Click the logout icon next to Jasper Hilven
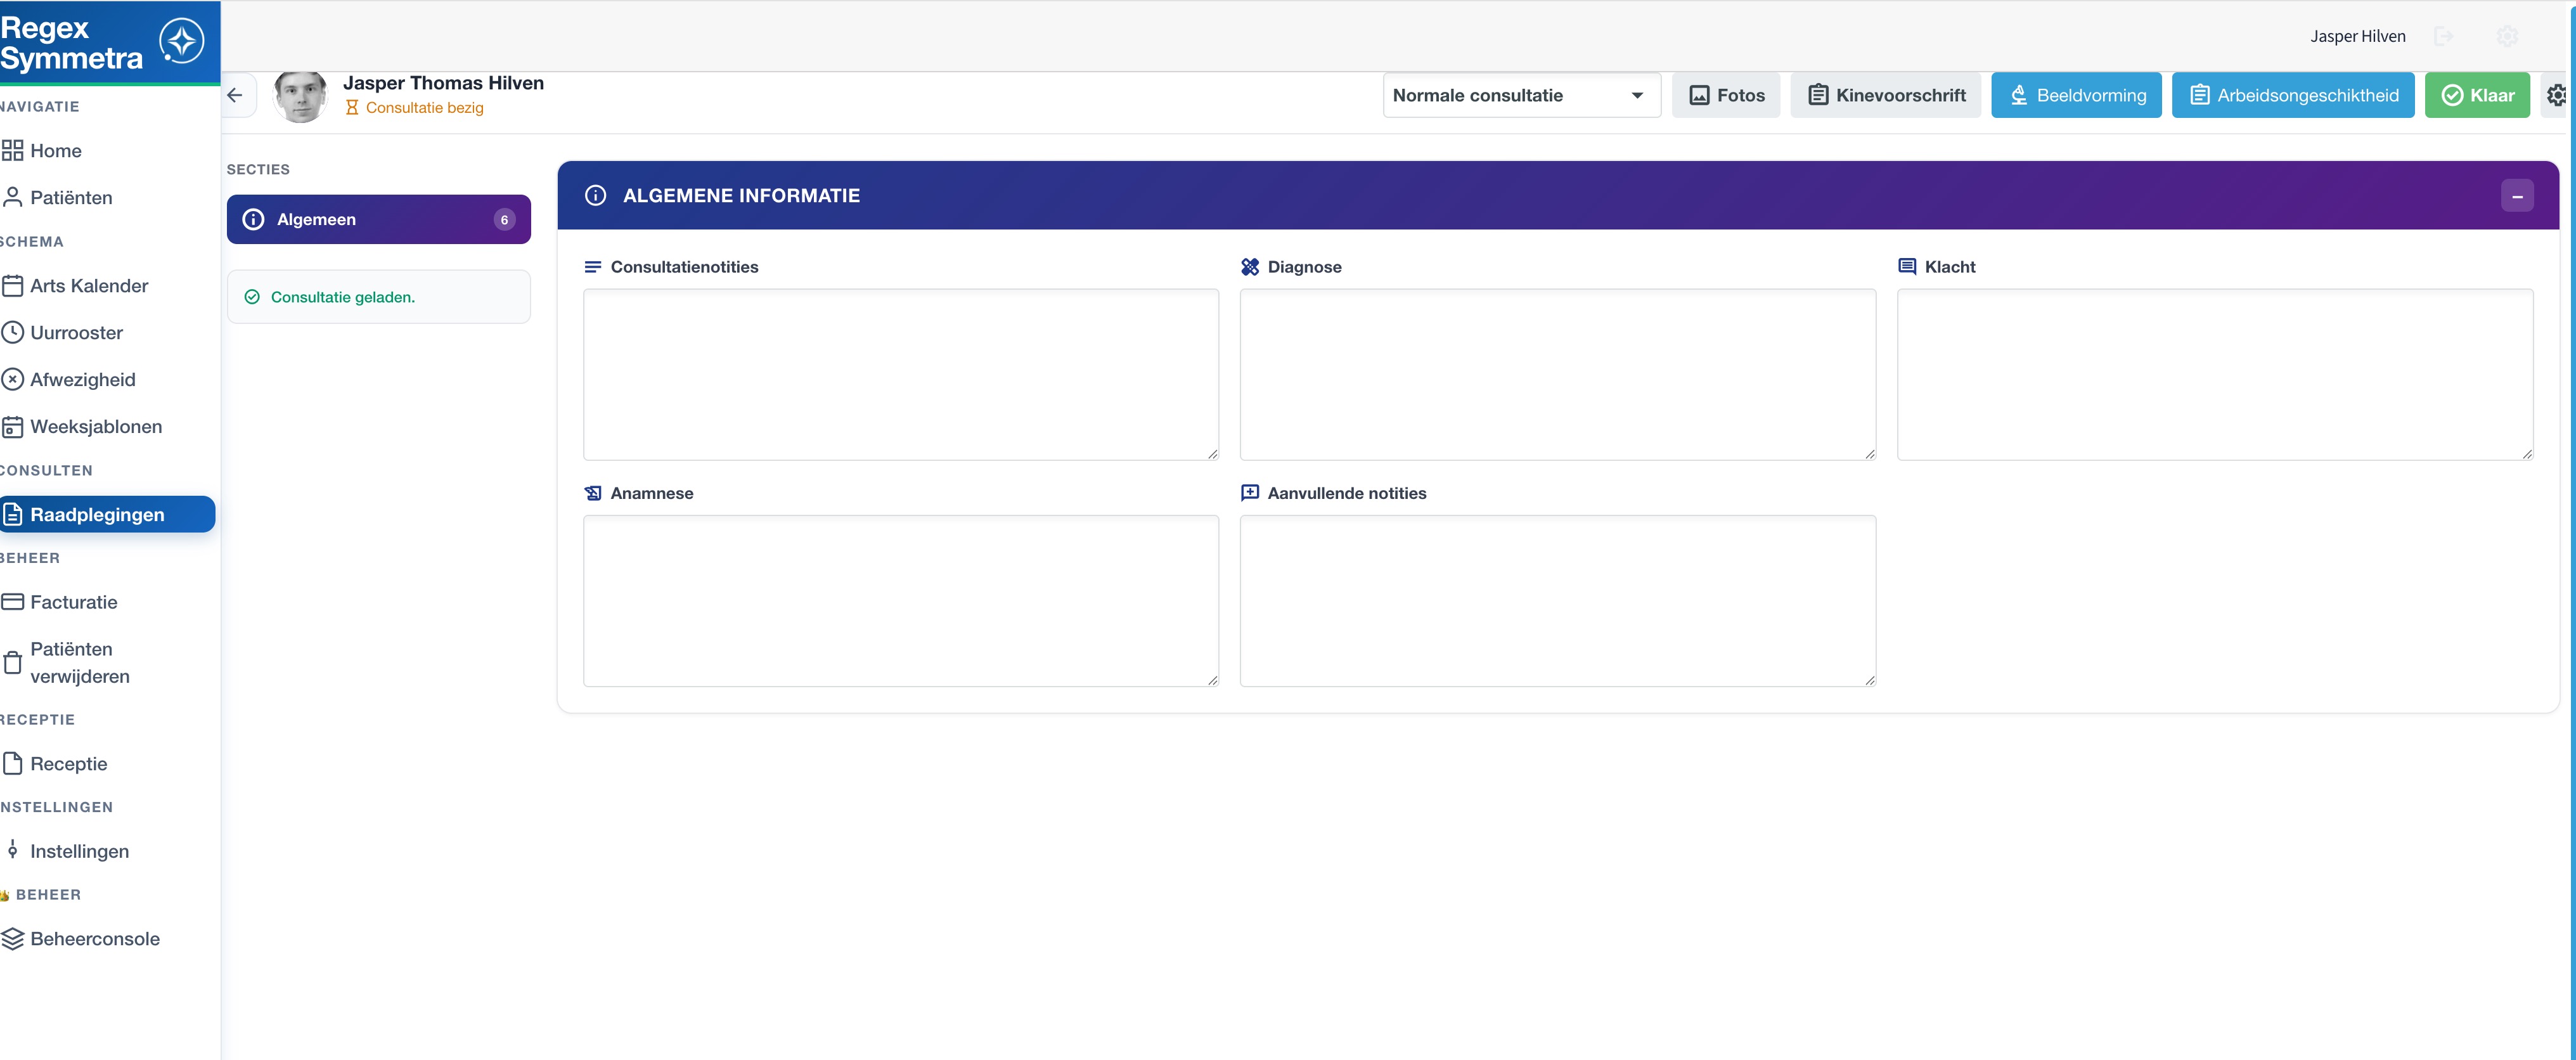Viewport: 2576px width, 1060px height. (2443, 36)
